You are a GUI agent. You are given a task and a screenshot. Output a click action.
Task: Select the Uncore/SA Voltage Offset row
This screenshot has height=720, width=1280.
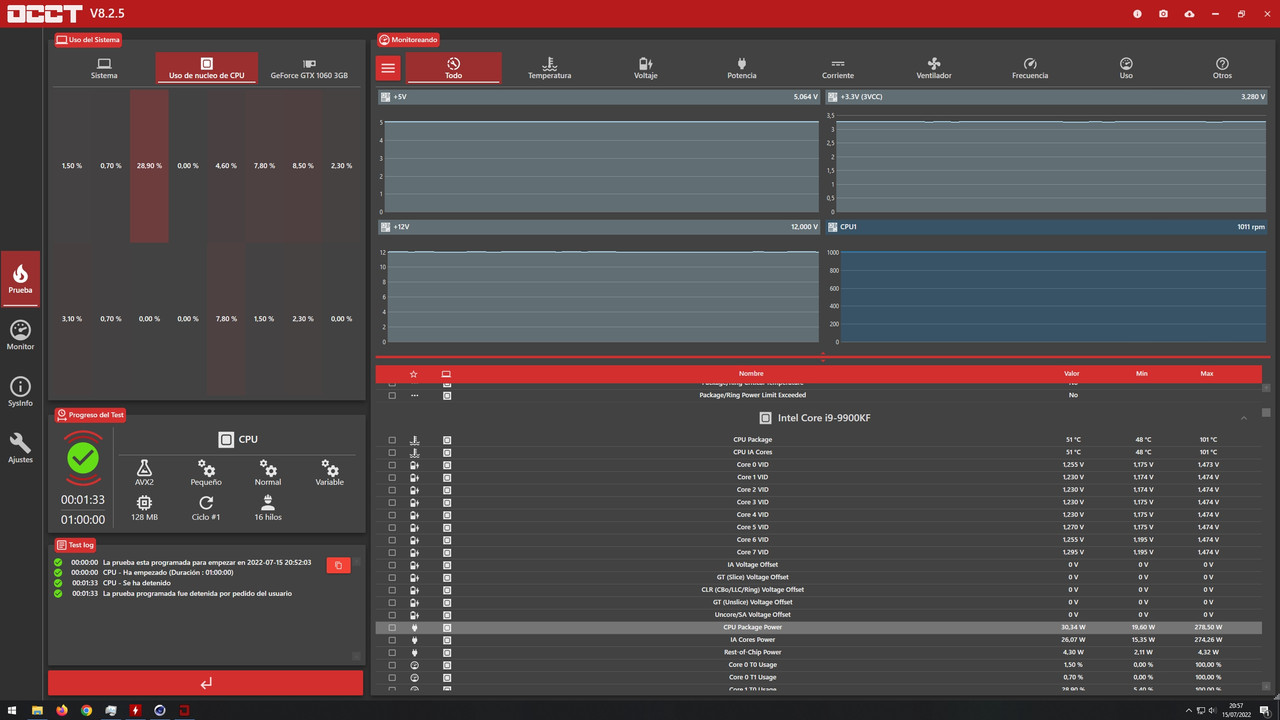pos(819,615)
